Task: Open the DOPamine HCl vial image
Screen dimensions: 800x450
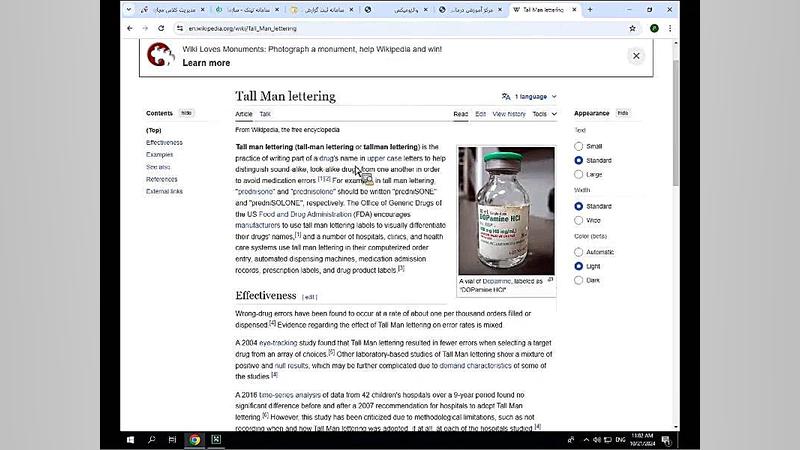Action: tap(506, 211)
